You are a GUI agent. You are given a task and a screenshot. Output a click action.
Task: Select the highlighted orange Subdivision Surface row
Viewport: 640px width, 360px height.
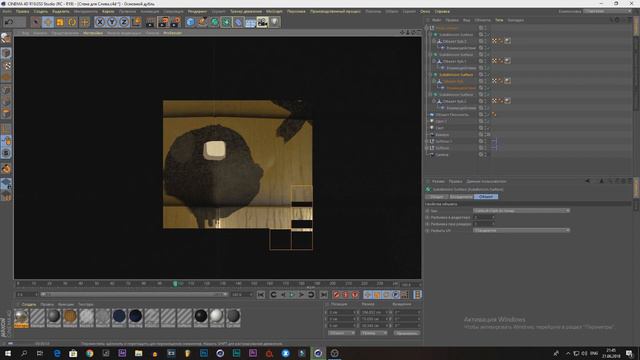pyautogui.click(x=456, y=75)
